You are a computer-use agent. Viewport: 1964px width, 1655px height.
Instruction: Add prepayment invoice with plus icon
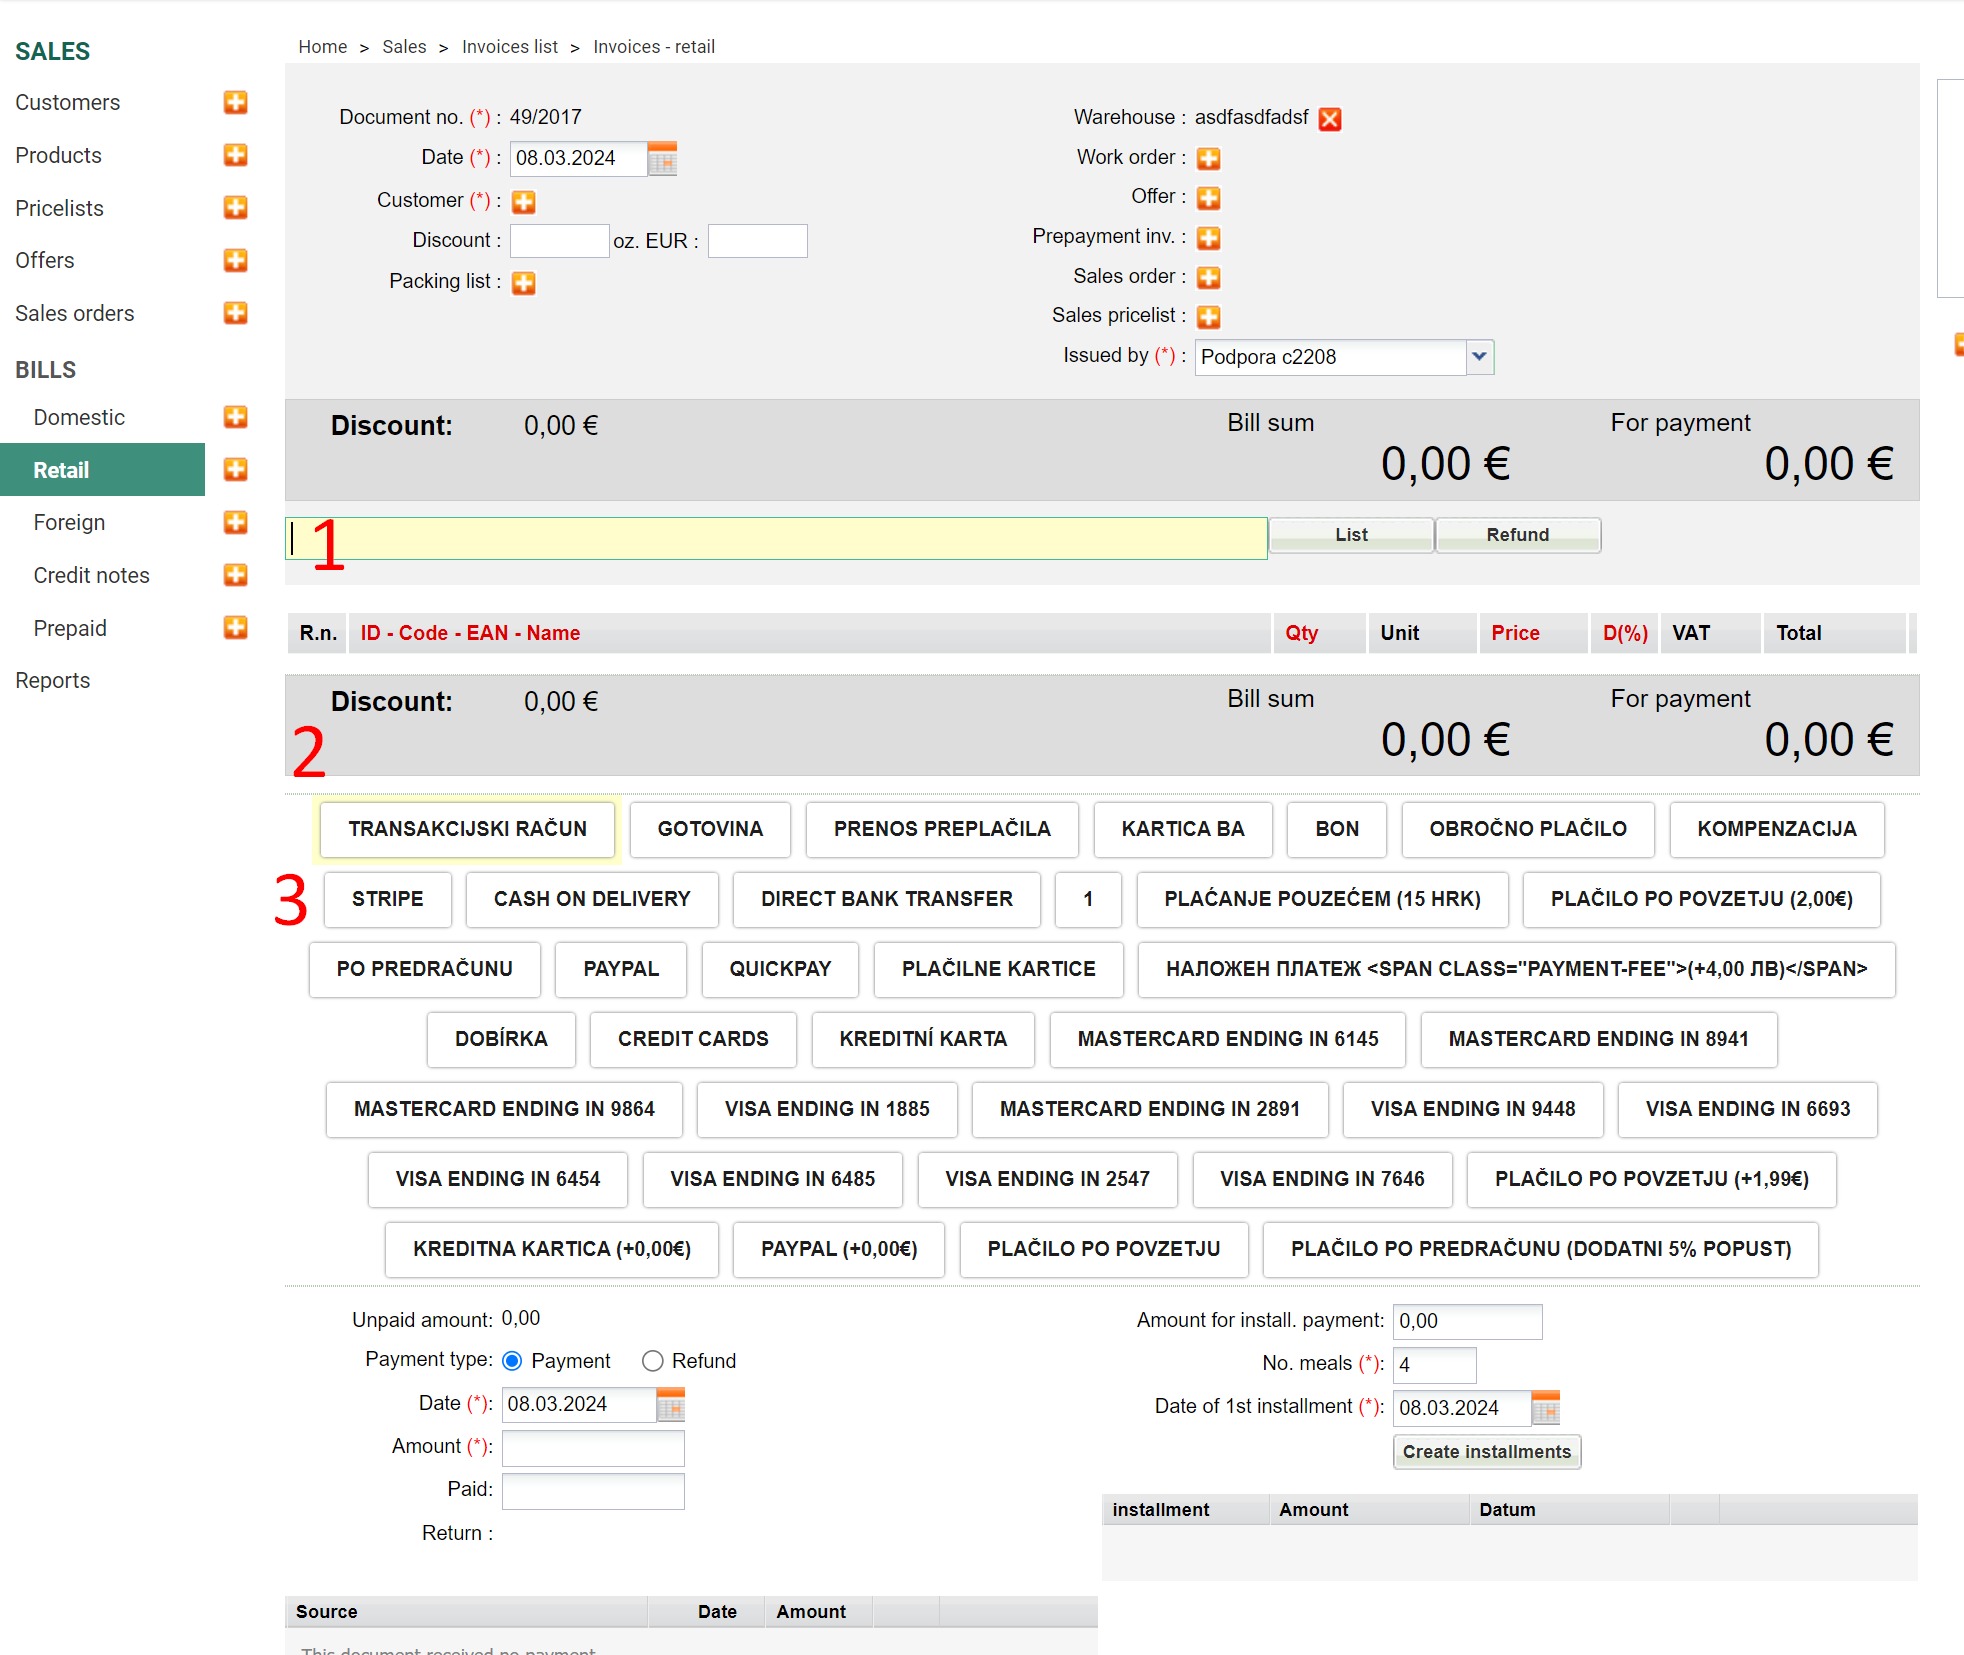point(1209,238)
